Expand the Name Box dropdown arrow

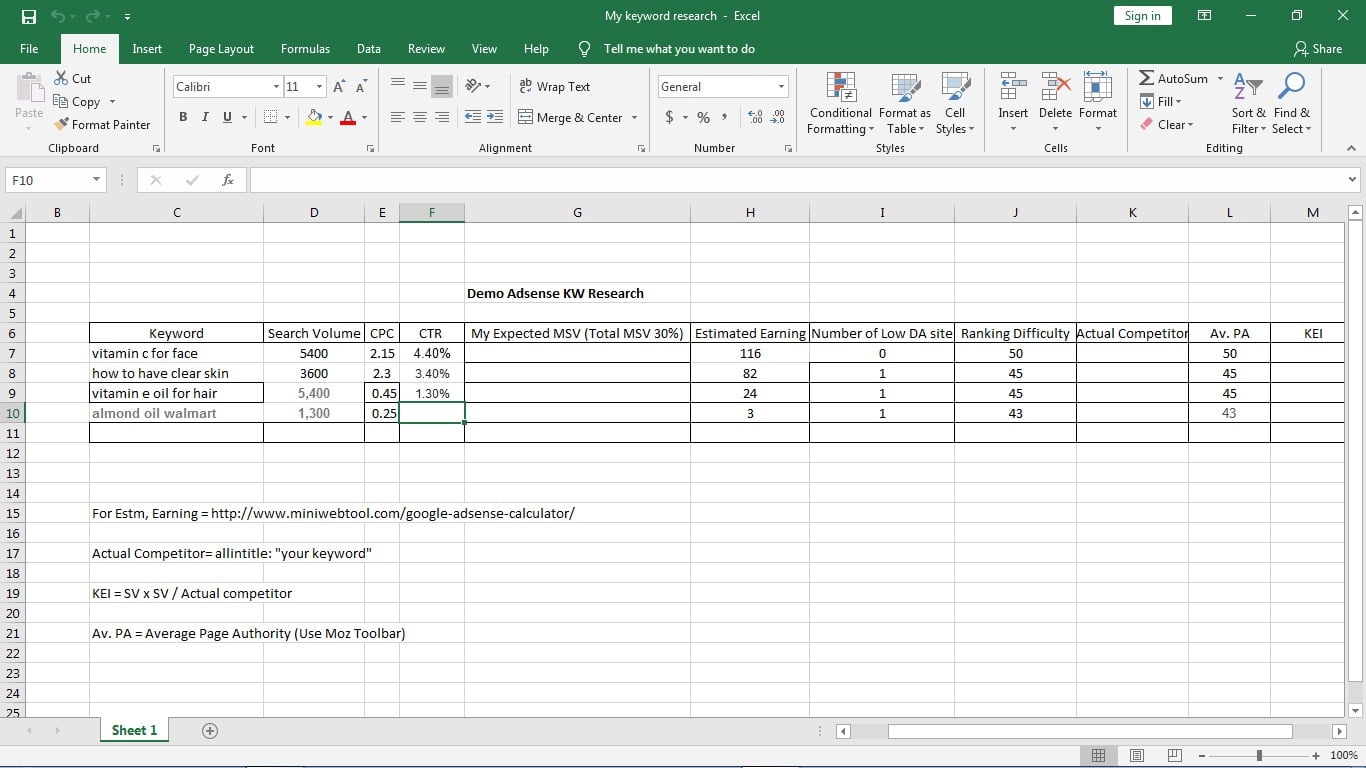coord(97,180)
